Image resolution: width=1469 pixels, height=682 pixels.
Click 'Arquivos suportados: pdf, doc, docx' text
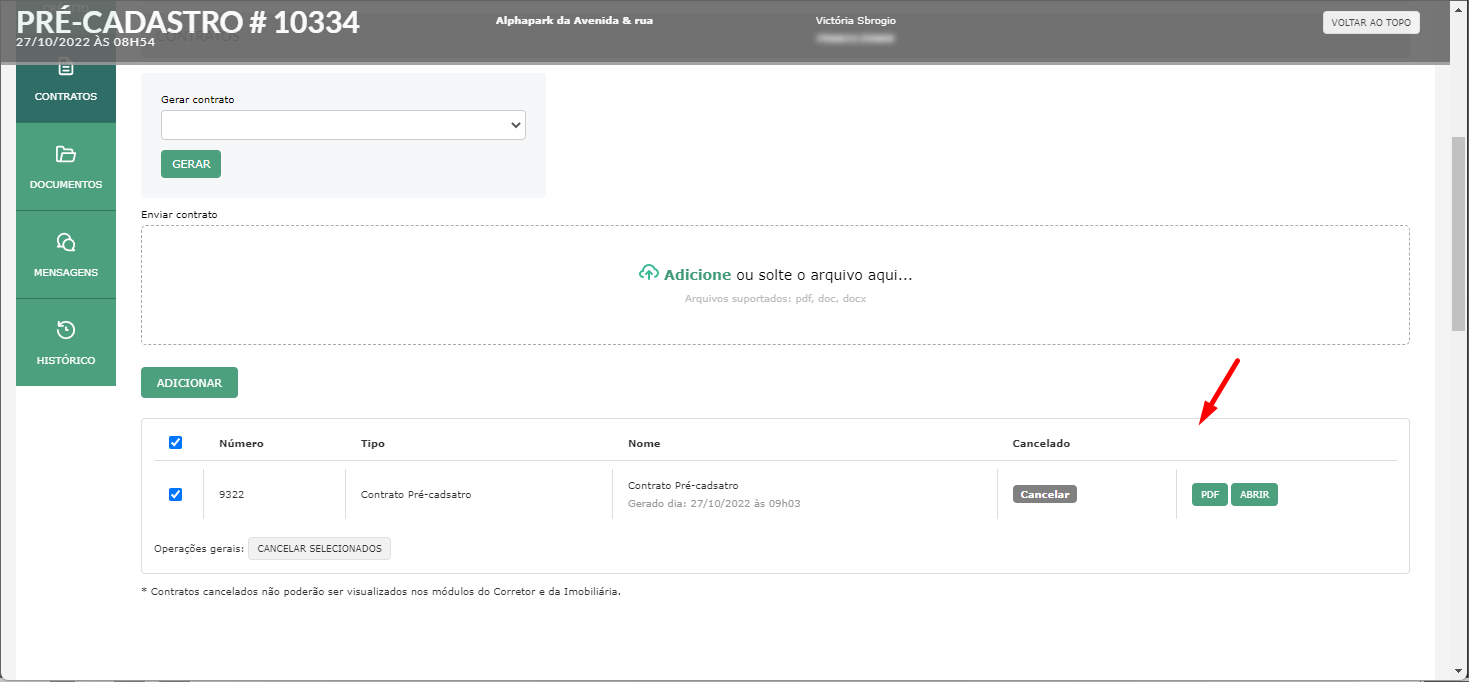(x=775, y=298)
